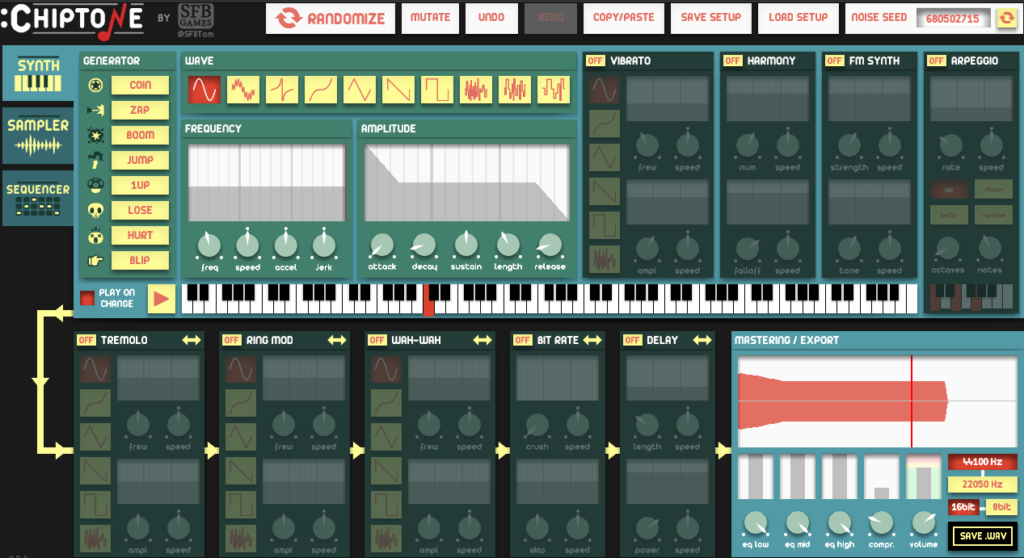Choose 8bit export depth
Viewport: 1024px width, 558px height.
[x=1002, y=507]
